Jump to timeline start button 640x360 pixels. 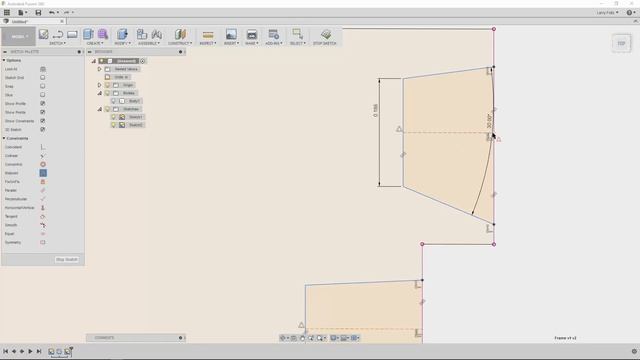pos(6,351)
